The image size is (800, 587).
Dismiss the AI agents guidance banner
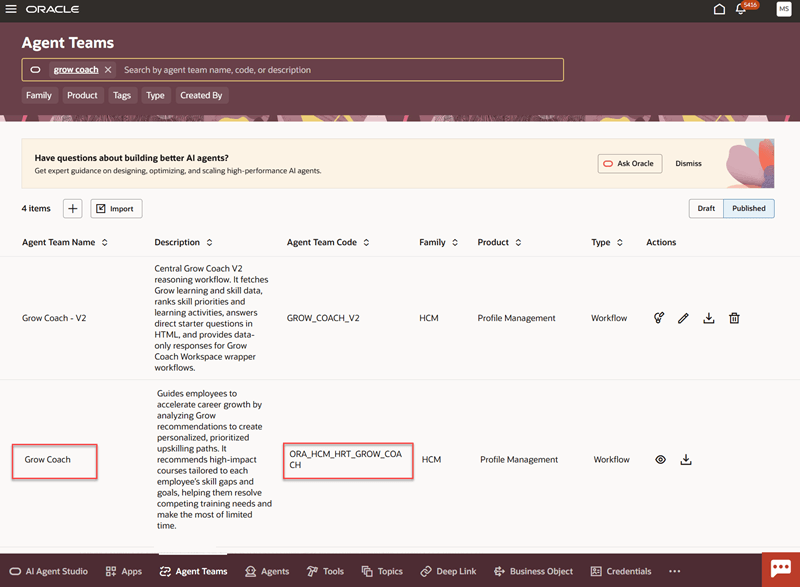[x=688, y=164]
